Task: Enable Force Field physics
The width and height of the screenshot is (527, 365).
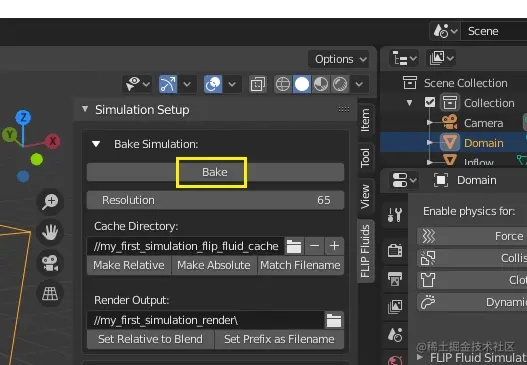Action: pyautogui.click(x=472, y=236)
